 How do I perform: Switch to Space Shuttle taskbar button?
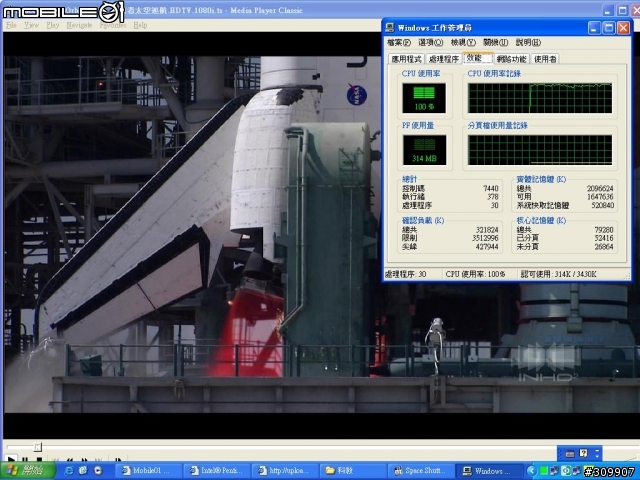click(x=420, y=471)
